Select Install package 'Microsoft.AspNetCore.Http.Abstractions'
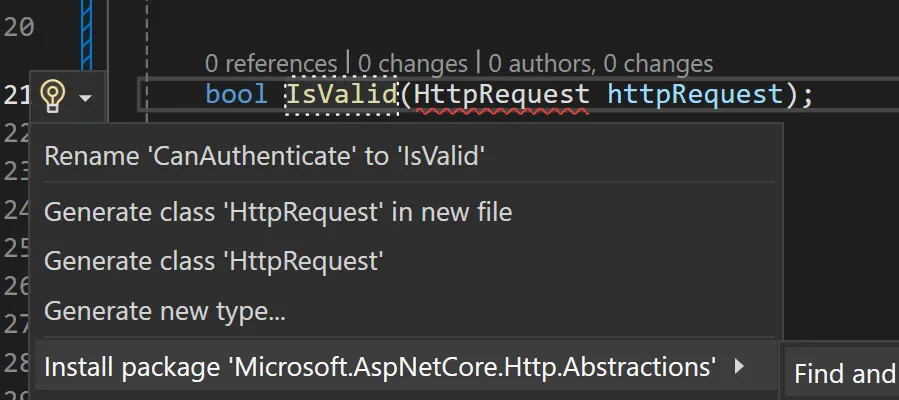The image size is (899, 400). pyautogui.click(x=380, y=367)
